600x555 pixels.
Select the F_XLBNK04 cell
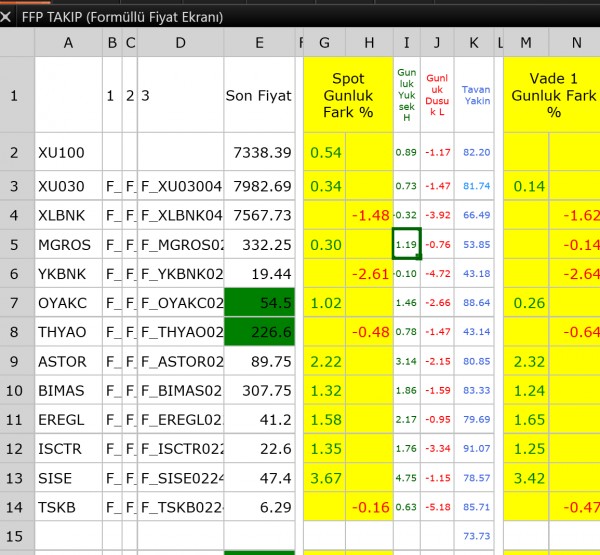pos(181,215)
